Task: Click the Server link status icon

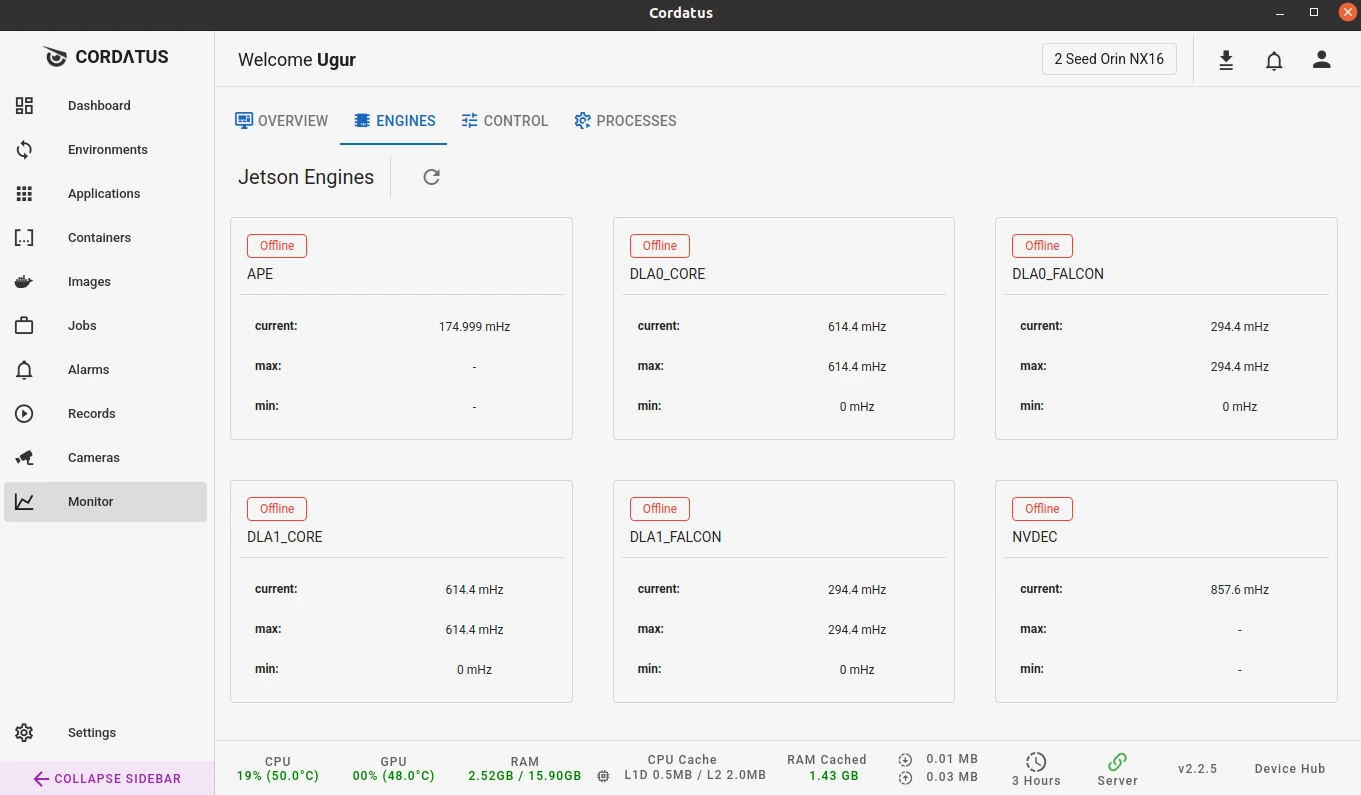Action: 1117,762
